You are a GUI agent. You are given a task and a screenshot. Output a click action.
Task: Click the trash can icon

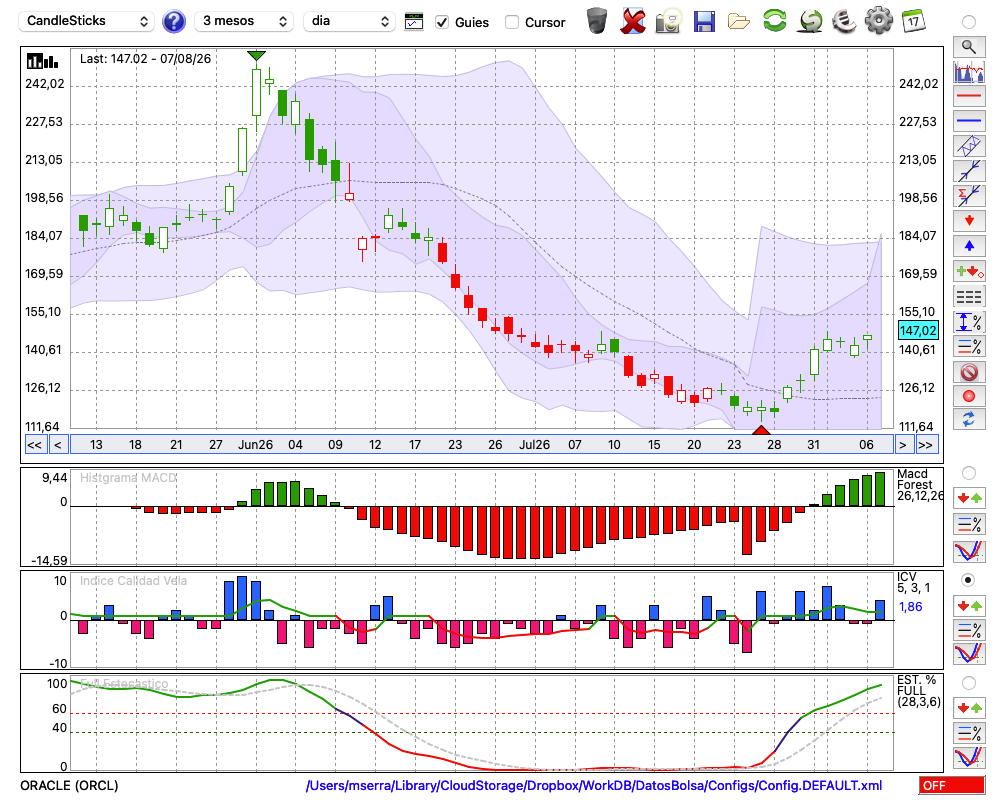click(x=597, y=21)
